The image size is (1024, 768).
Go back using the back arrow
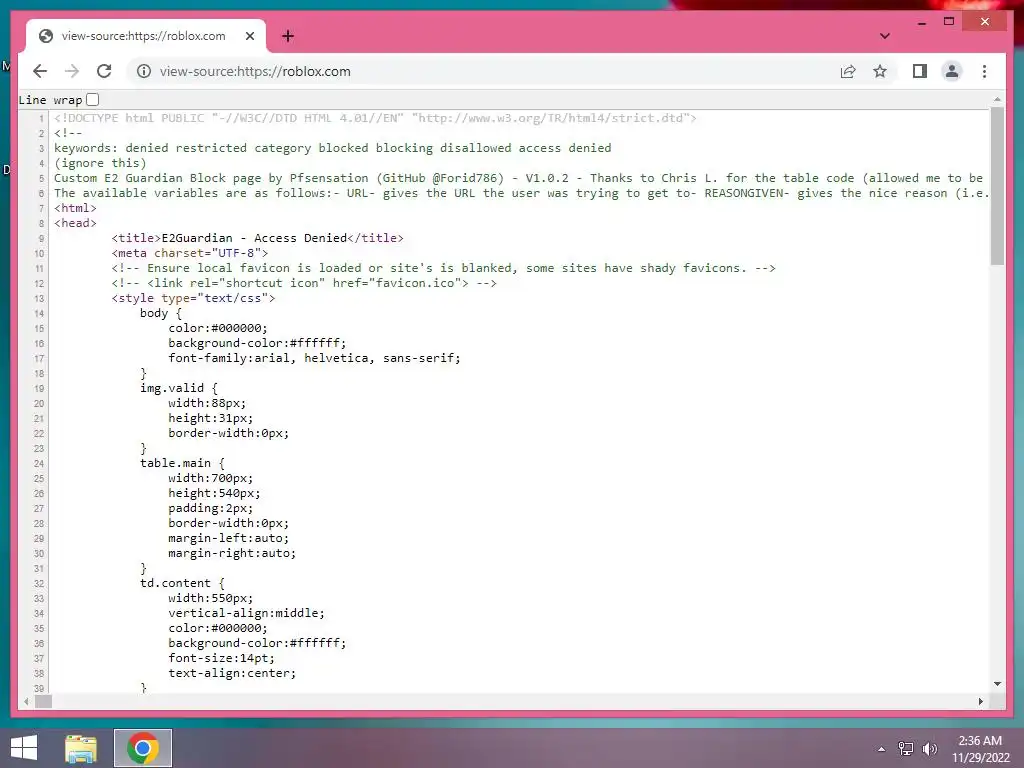point(40,71)
